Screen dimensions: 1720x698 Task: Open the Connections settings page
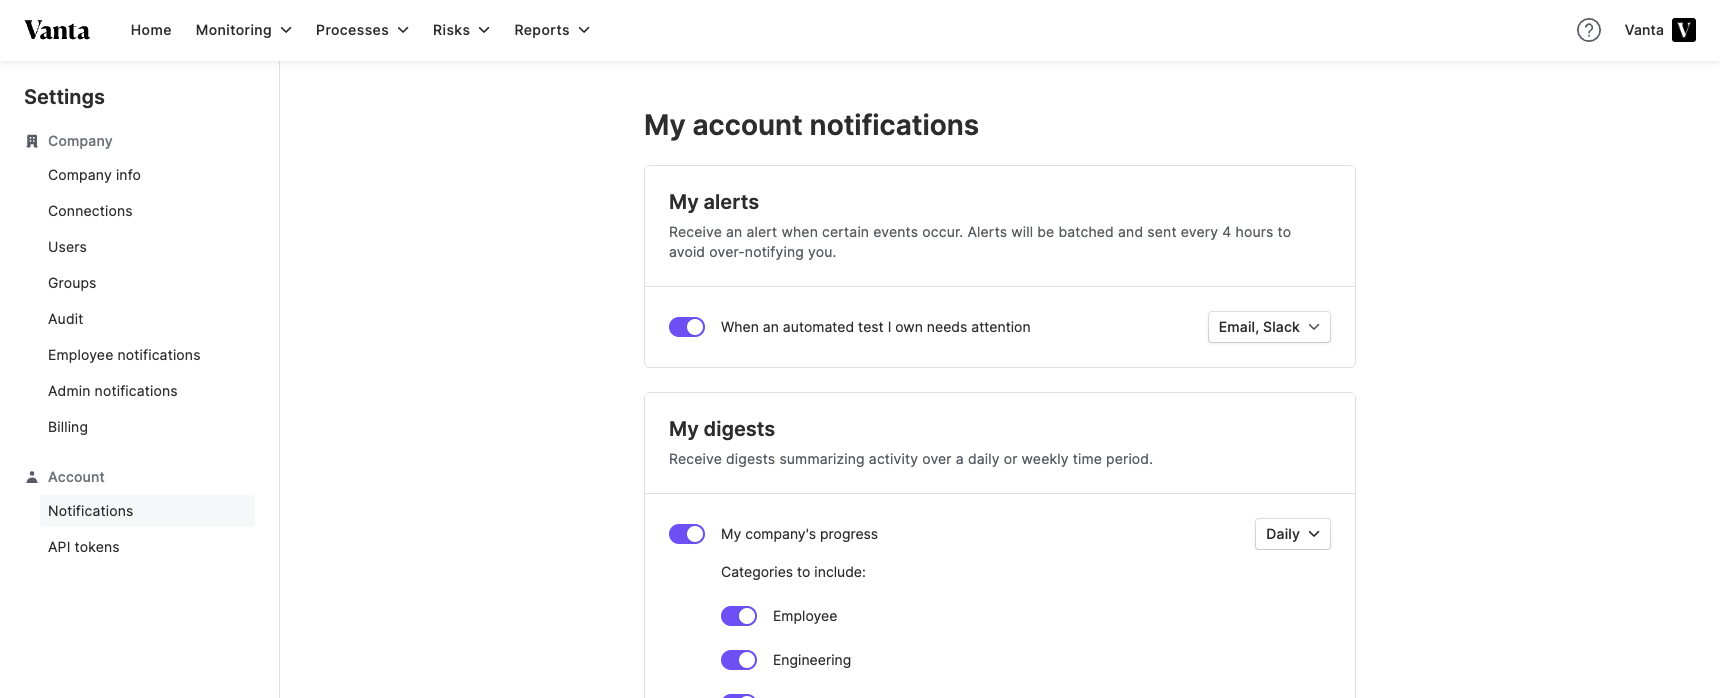[x=90, y=211]
